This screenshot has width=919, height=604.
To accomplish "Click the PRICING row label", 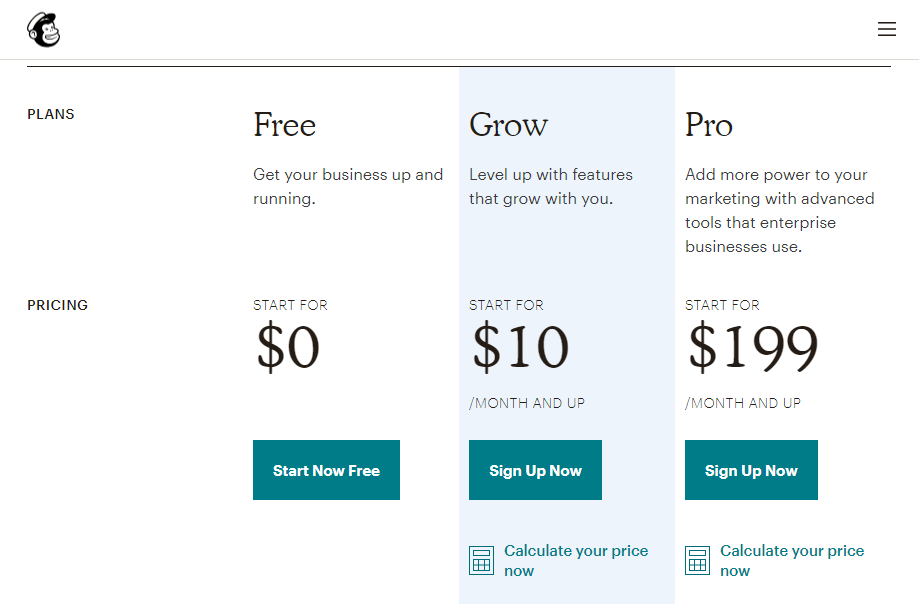I will (x=57, y=305).
